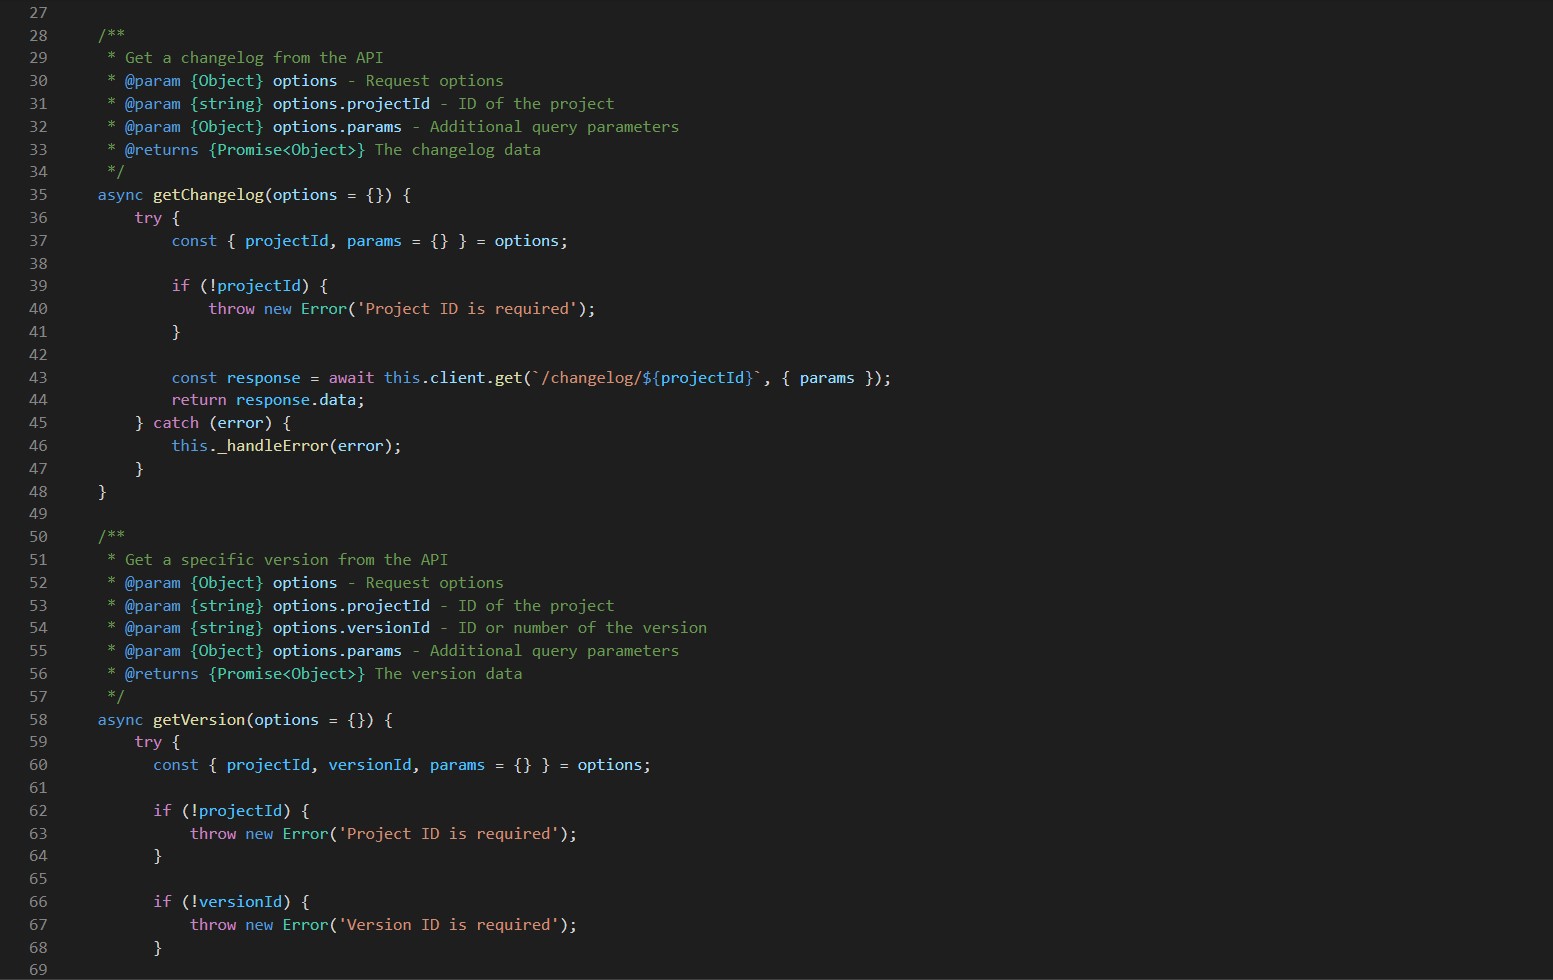Place cursor on _handleError method call
The width and height of the screenshot is (1553, 980).
(272, 446)
